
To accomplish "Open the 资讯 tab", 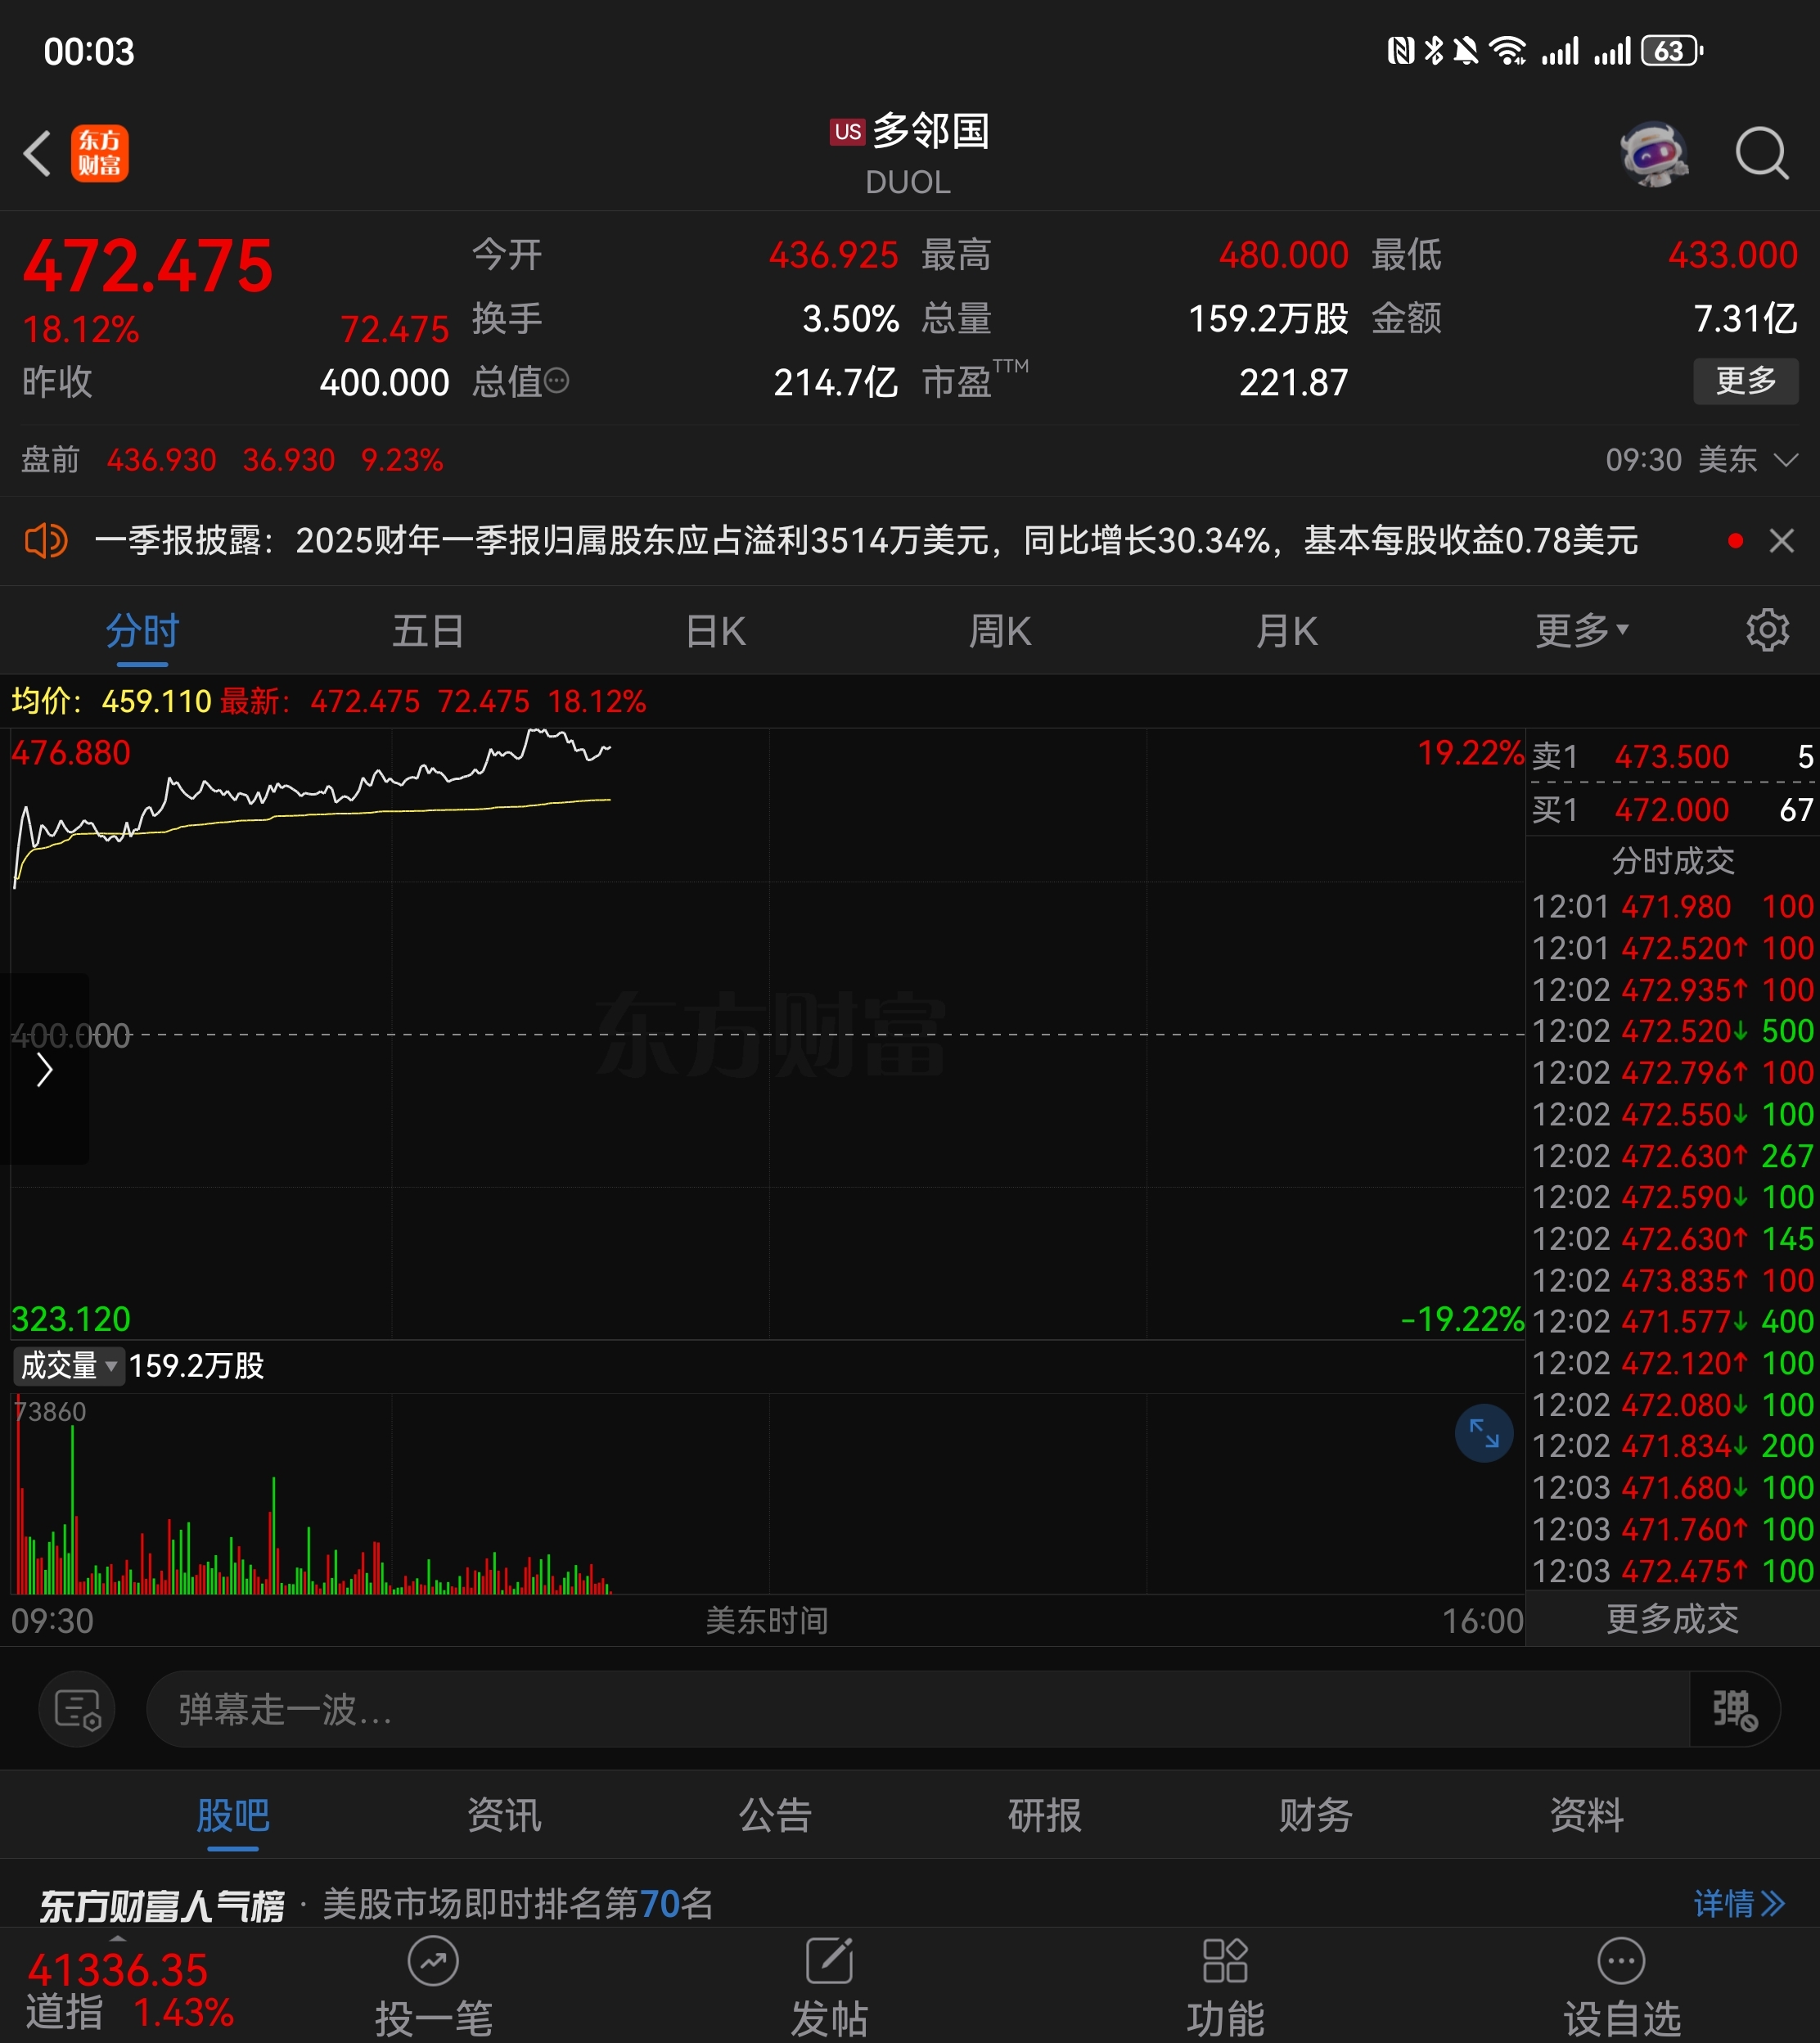I will 504,1816.
